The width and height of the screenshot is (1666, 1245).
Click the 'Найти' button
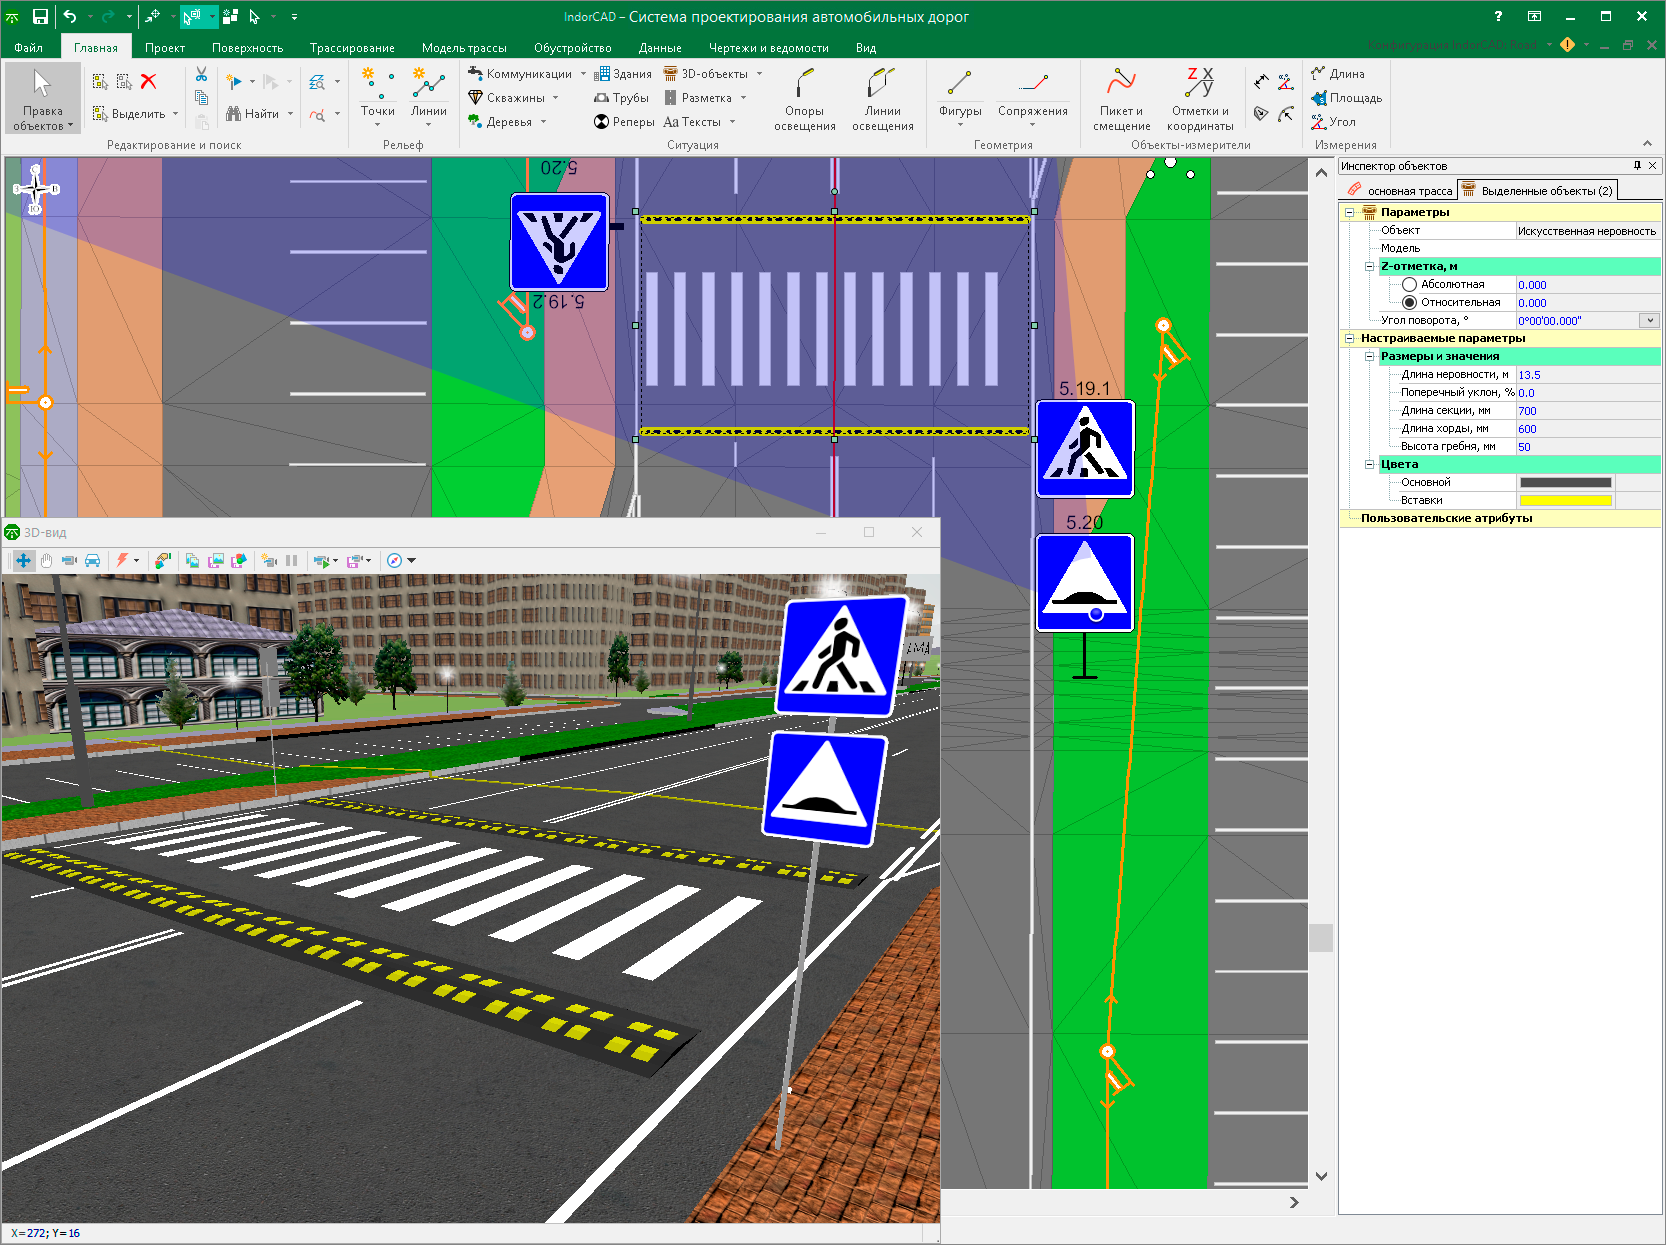click(252, 114)
